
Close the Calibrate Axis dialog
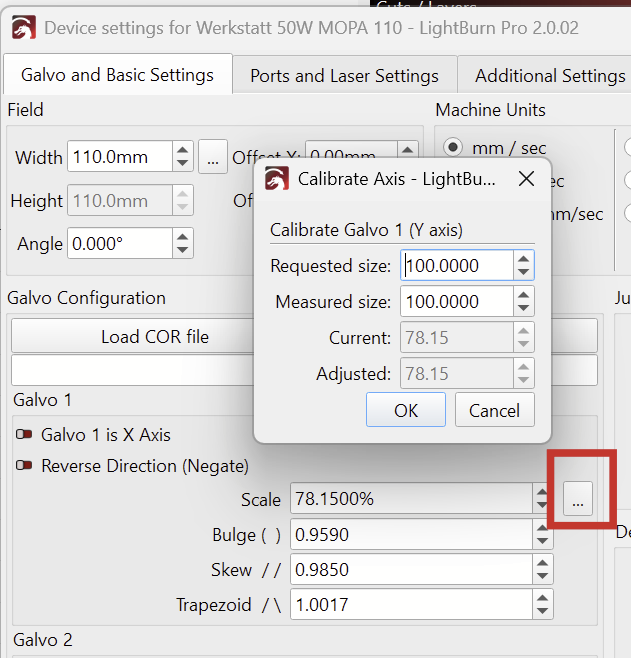tap(526, 179)
